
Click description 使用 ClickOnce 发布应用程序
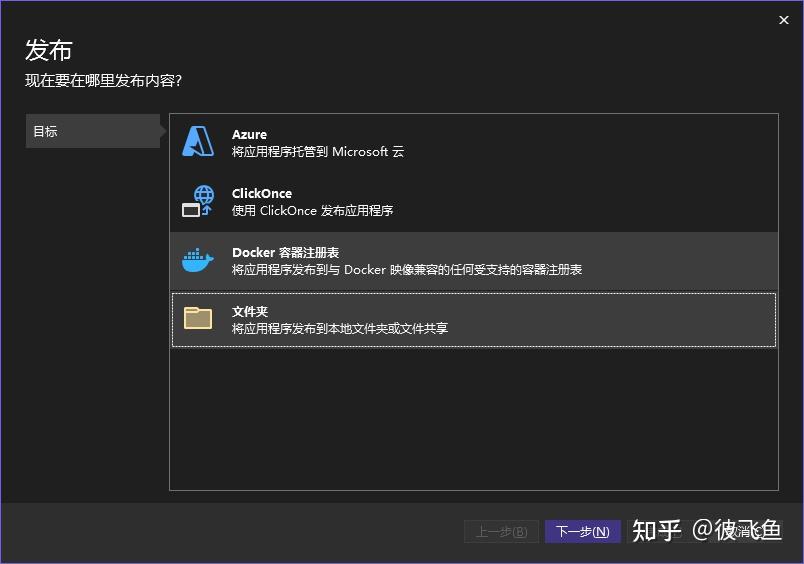click(312, 211)
